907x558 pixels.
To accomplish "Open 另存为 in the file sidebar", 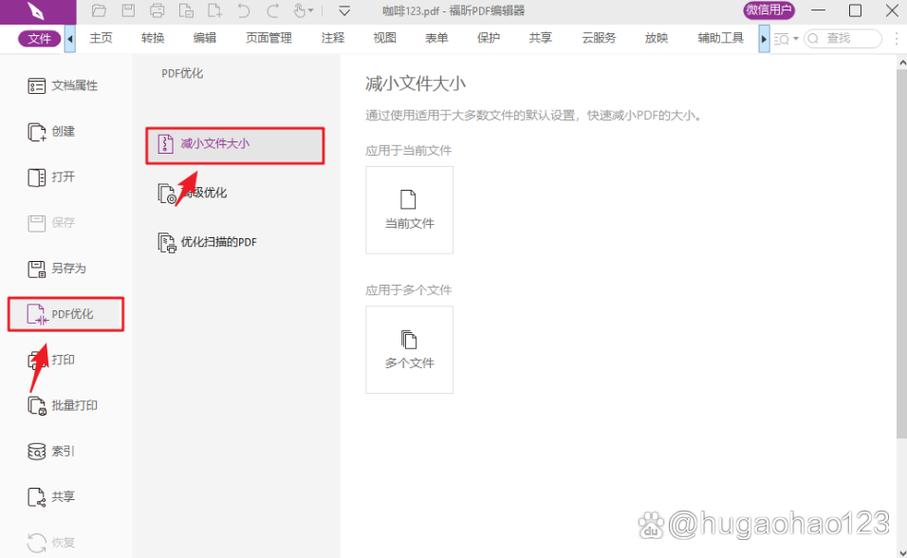I will pos(57,268).
